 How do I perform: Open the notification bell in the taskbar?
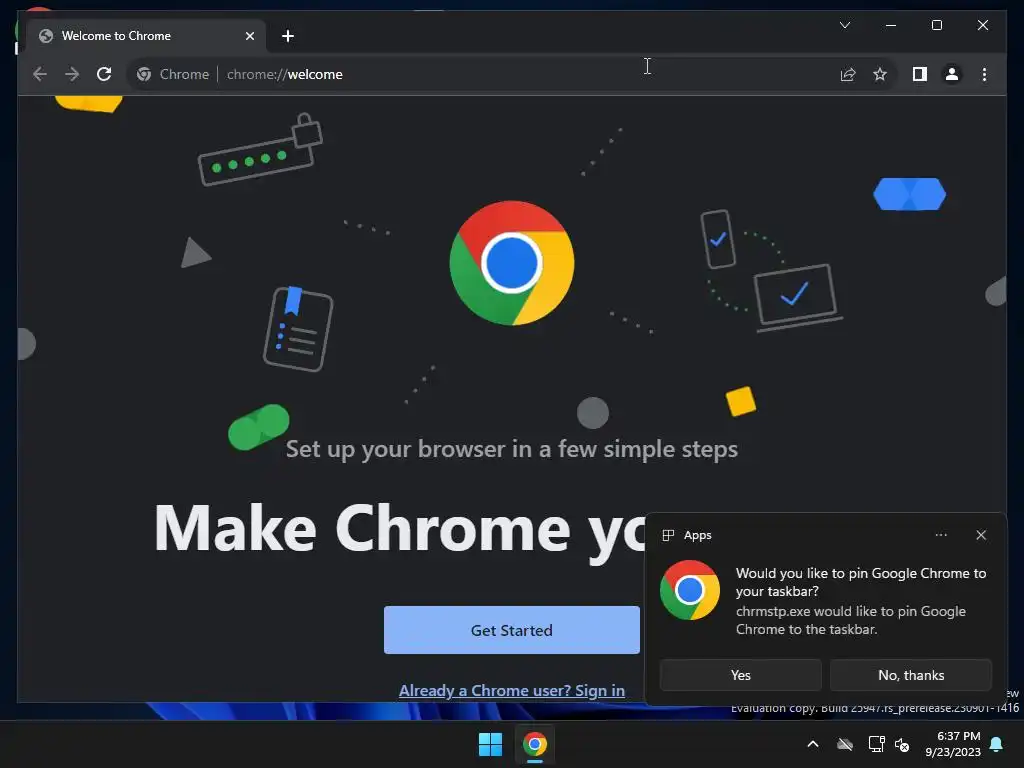point(997,744)
